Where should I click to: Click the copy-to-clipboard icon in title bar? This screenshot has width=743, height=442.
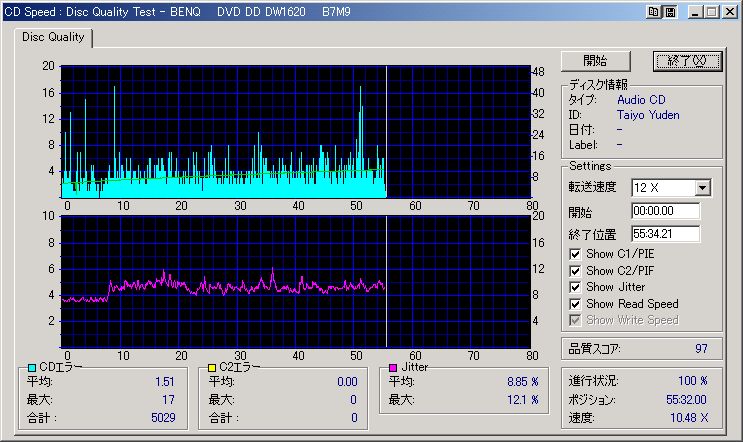point(654,12)
